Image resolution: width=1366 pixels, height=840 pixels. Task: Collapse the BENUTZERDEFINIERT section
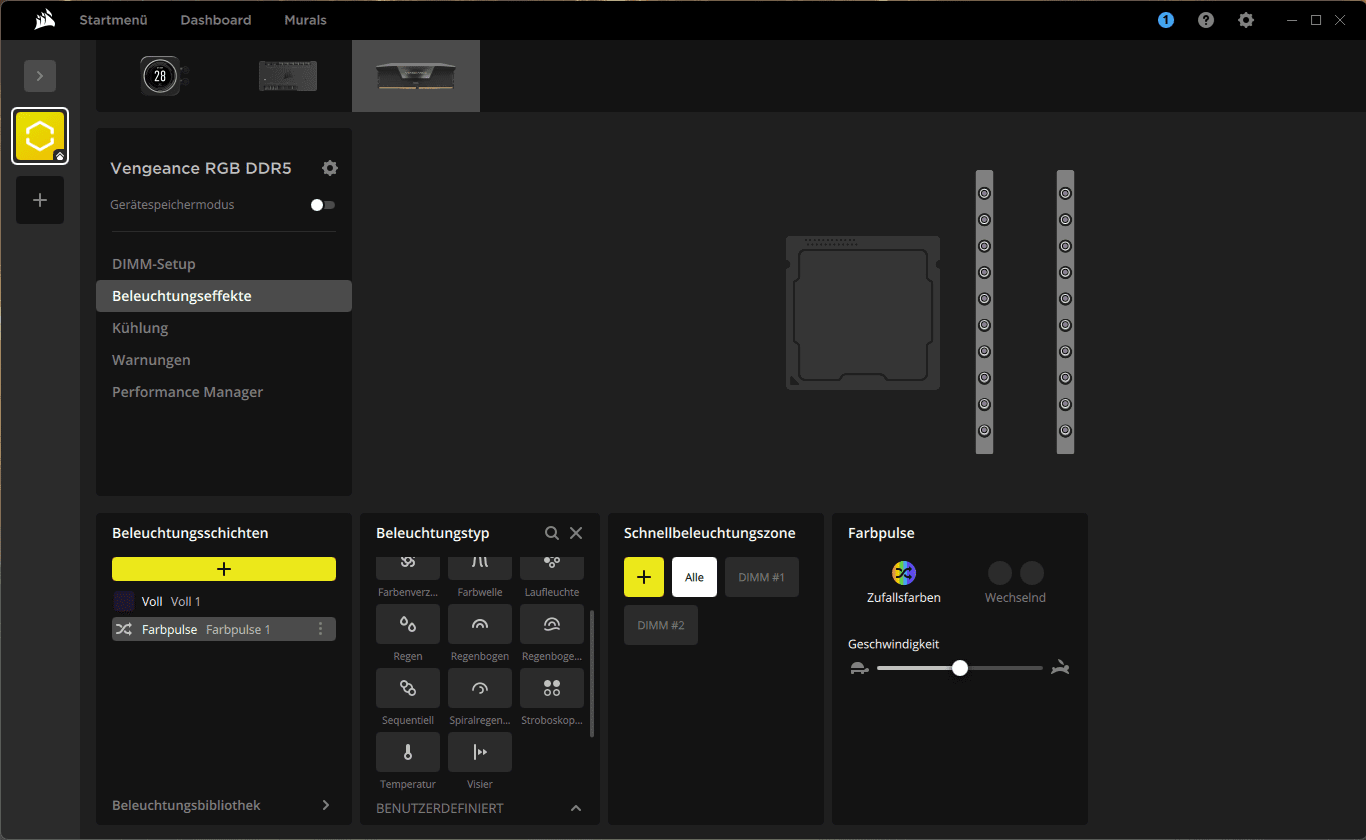pyautogui.click(x=576, y=808)
